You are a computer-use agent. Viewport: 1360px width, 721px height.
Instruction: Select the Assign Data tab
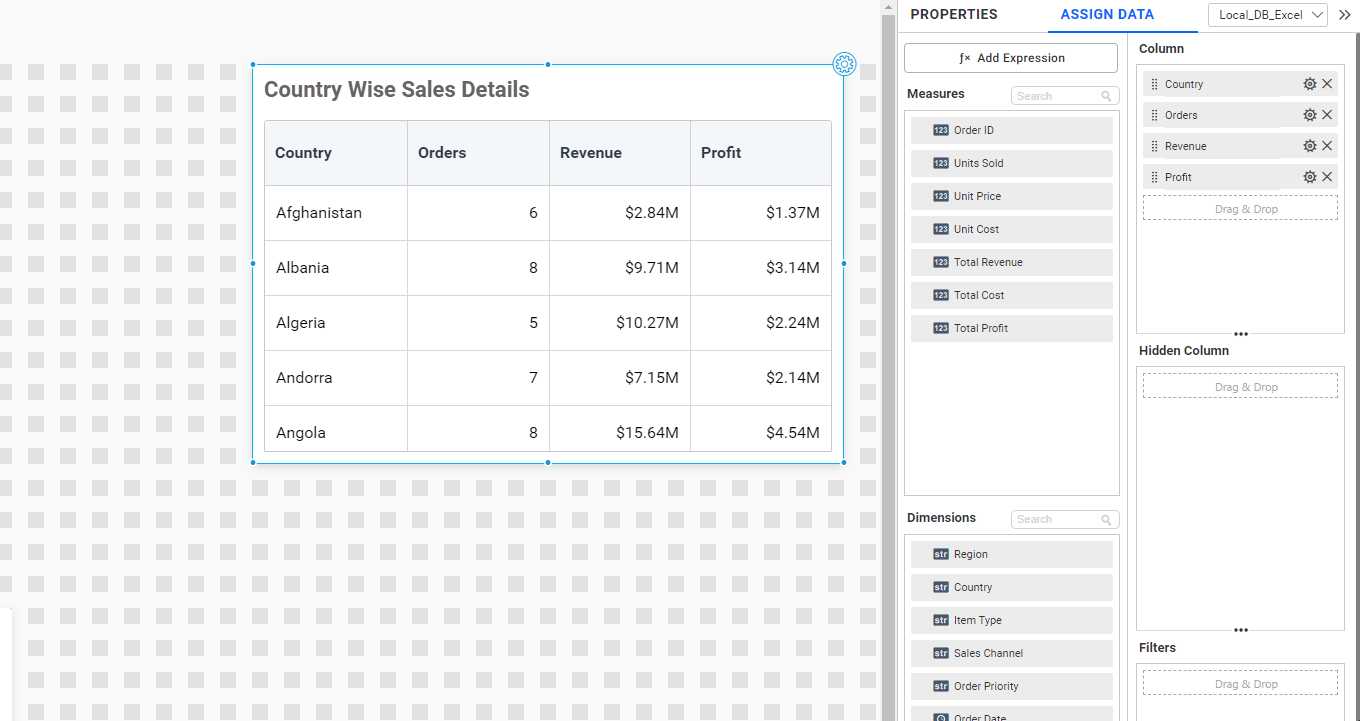(1107, 15)
